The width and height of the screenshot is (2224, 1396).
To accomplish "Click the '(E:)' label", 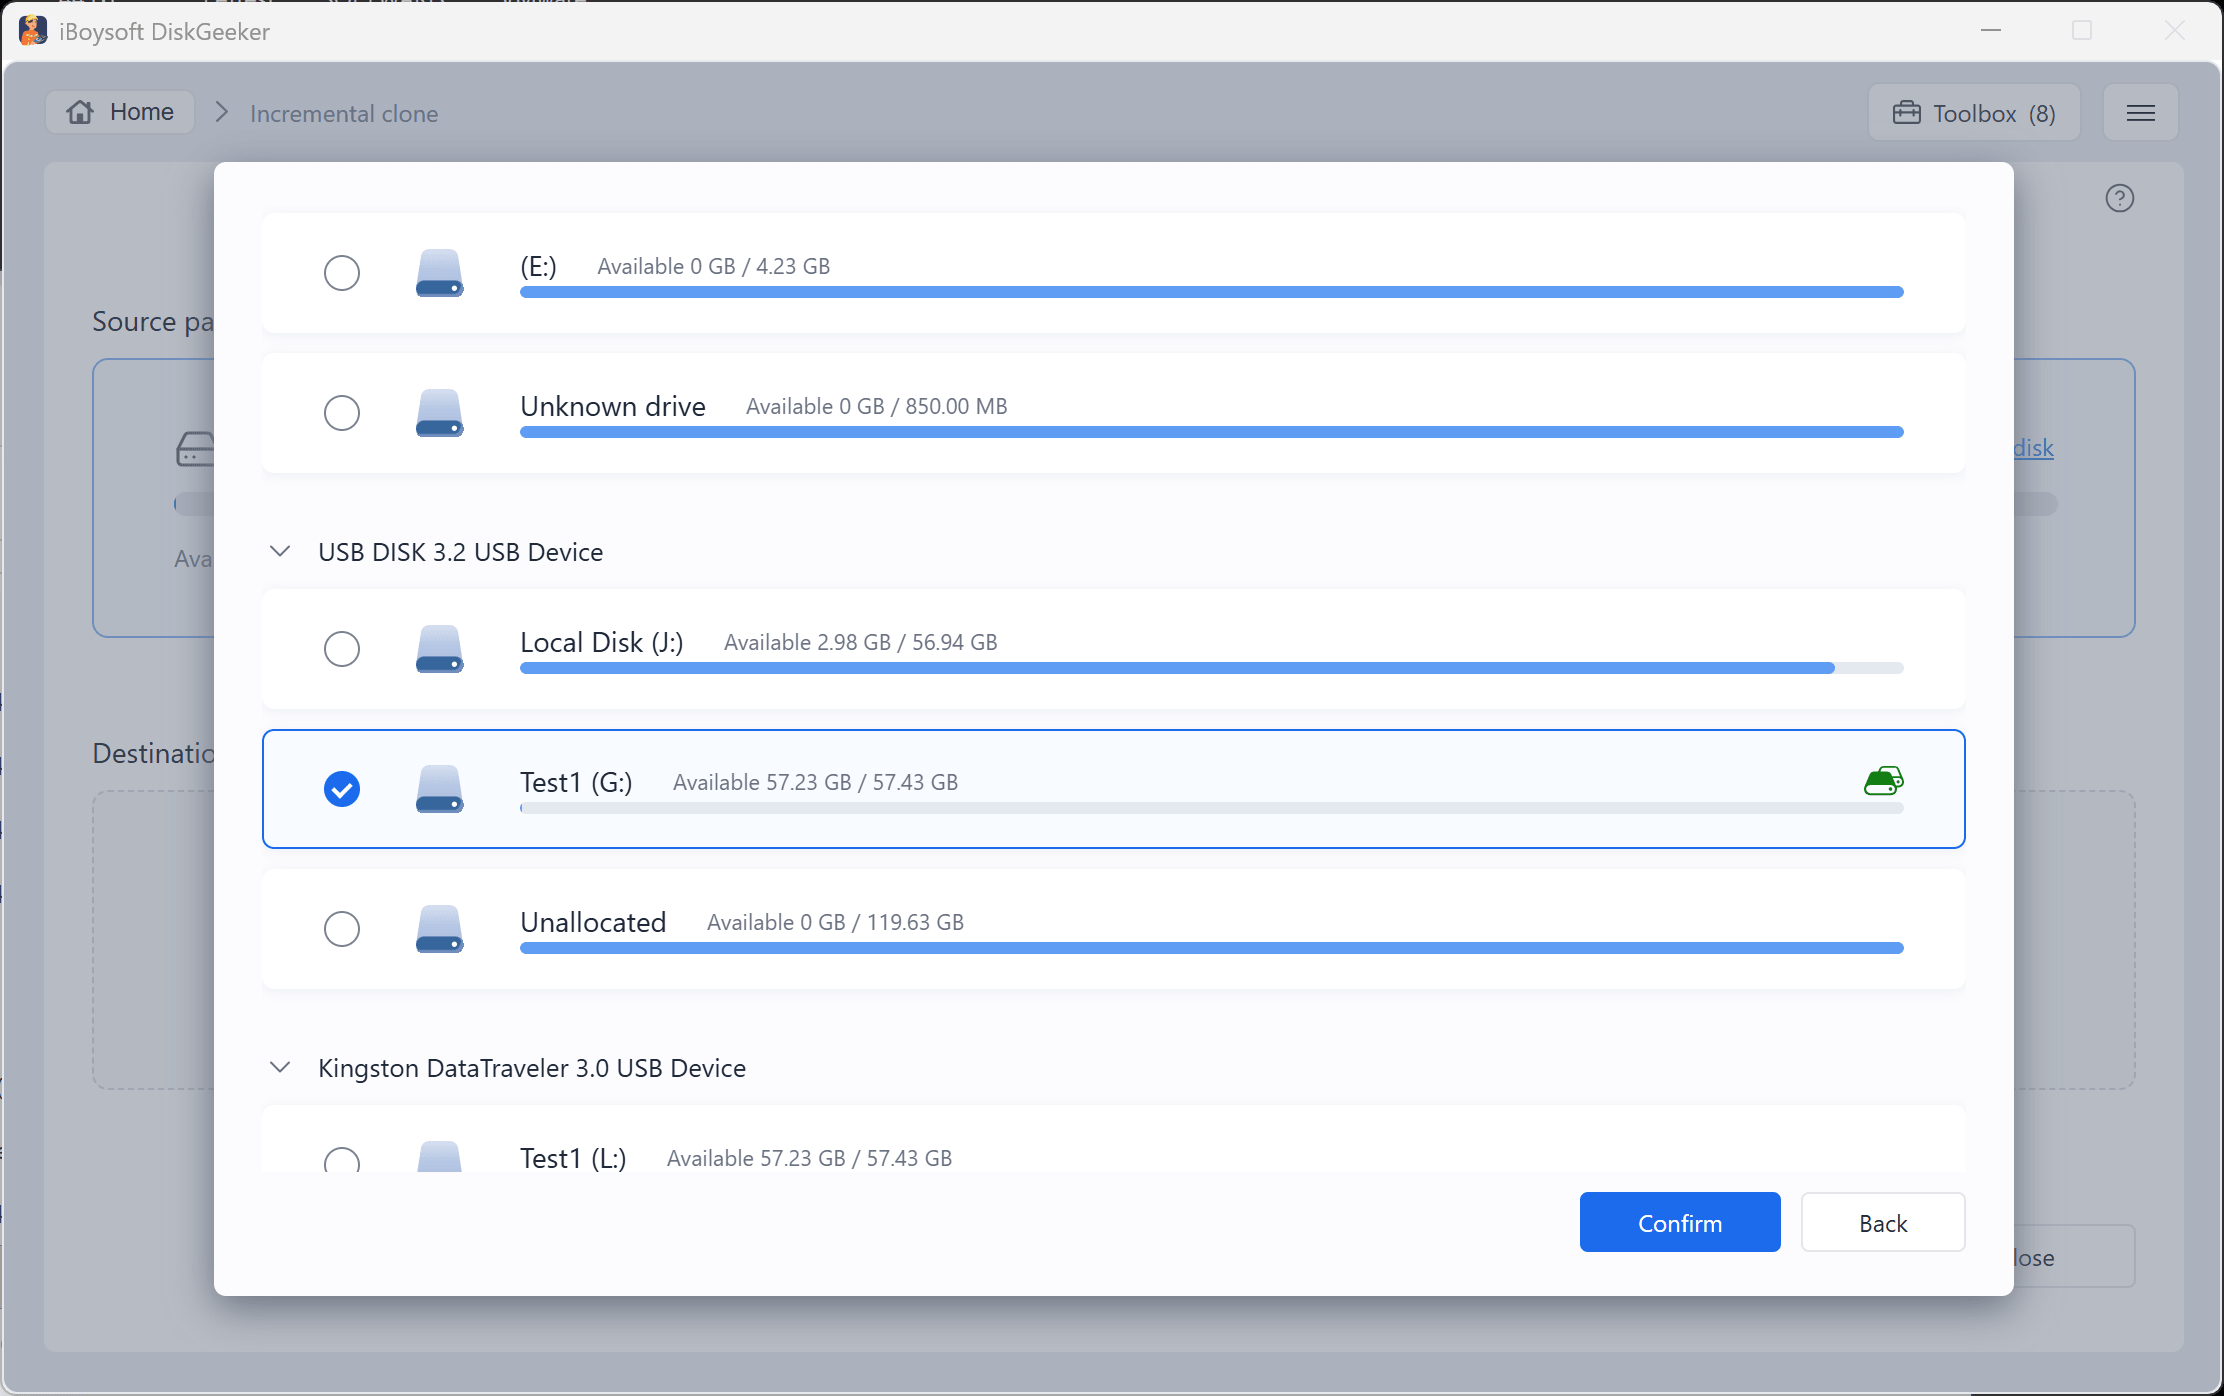I will (x=538, y=266).
